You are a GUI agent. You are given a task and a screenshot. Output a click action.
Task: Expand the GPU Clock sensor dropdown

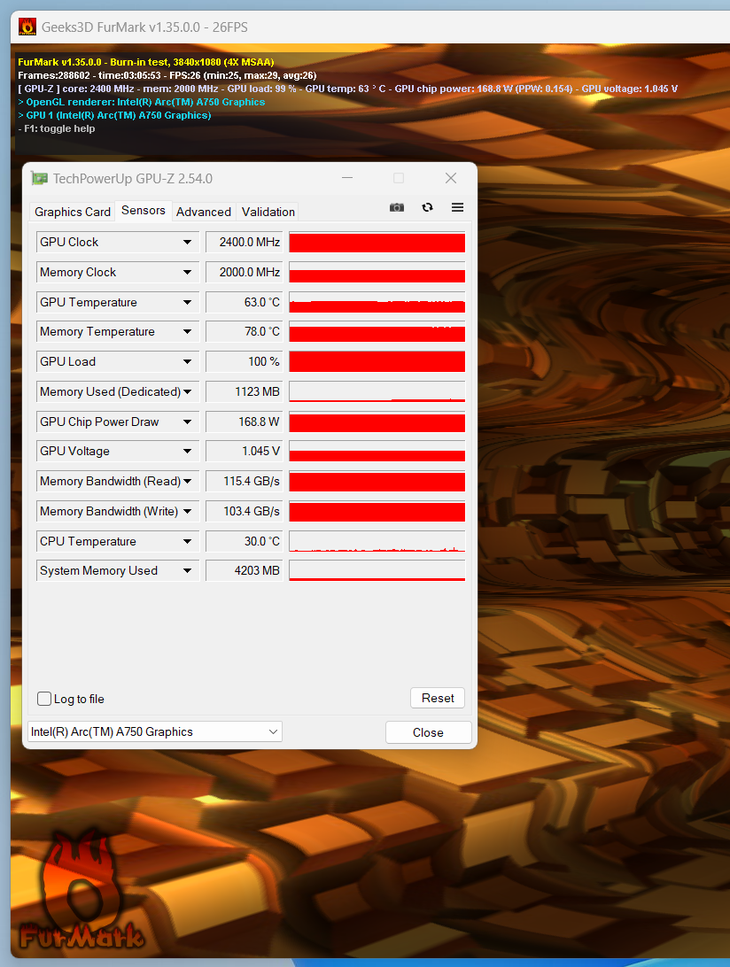tap(187, 242)
